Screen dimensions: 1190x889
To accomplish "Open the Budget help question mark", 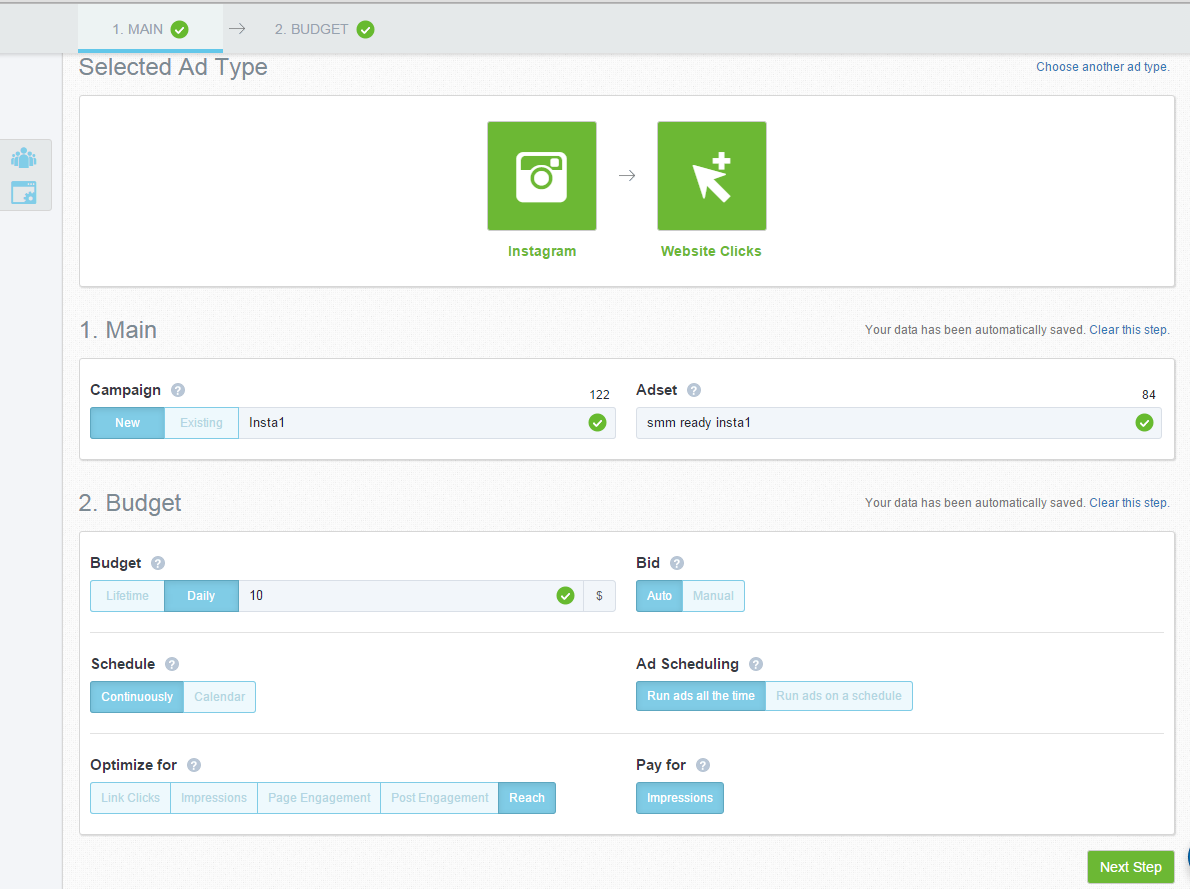I will coord(158,563).
